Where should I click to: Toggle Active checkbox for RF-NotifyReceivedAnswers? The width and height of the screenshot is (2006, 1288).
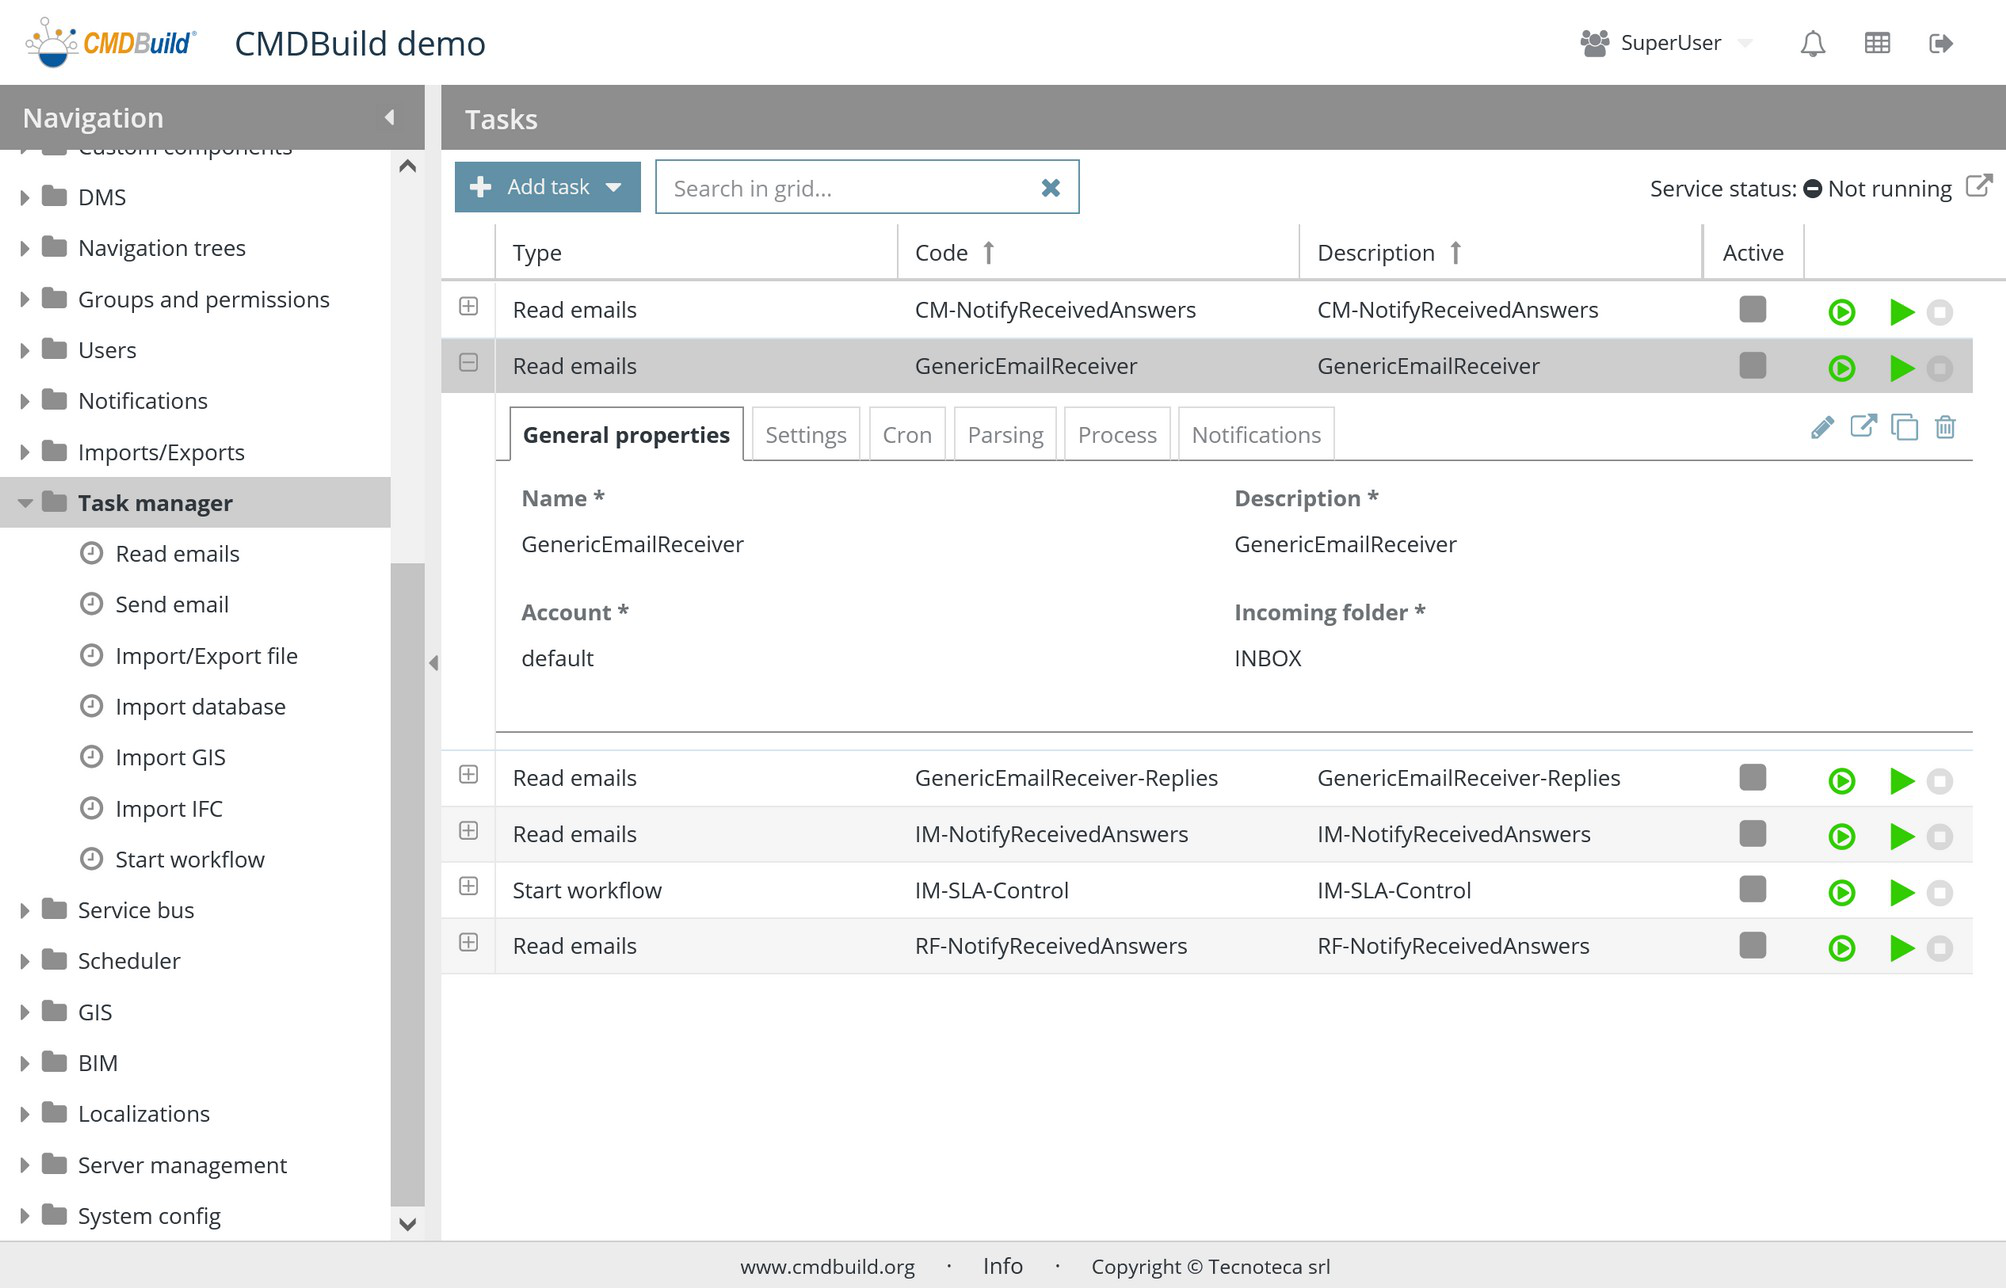(1752, 945)
